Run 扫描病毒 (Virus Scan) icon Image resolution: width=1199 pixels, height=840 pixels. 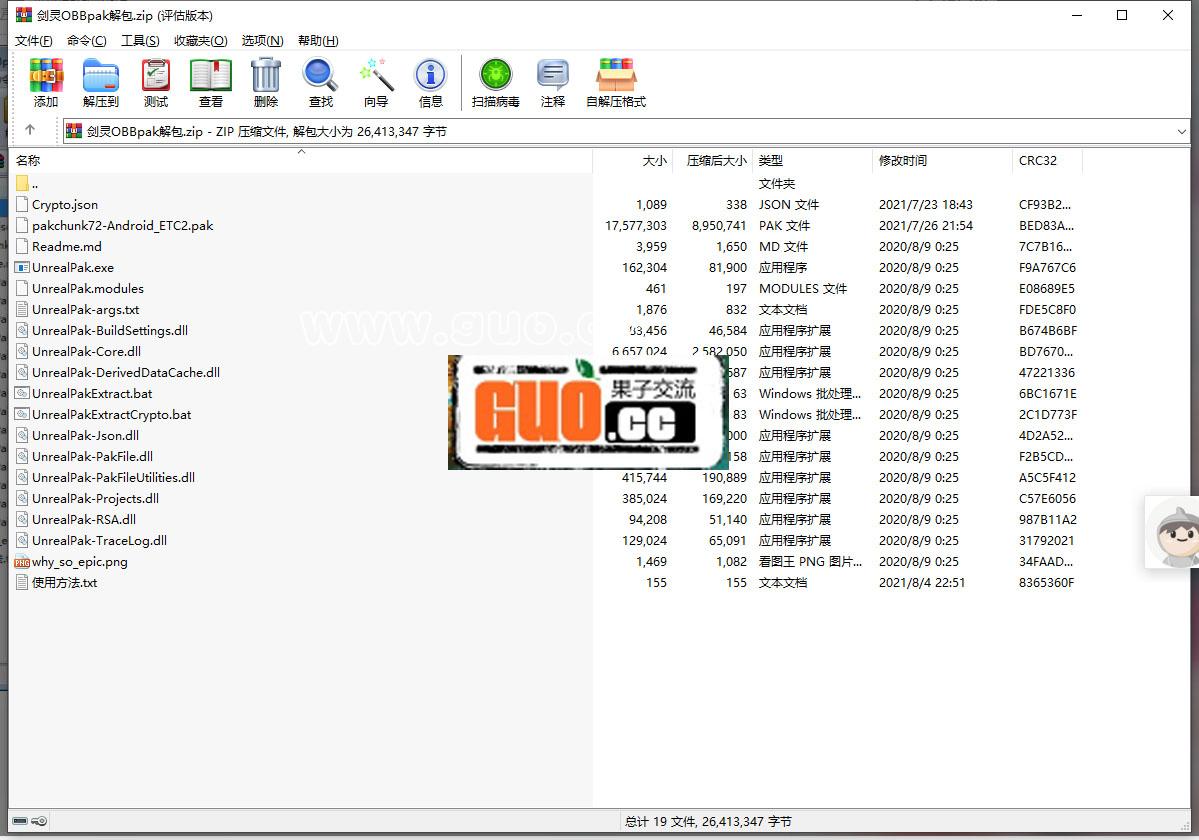tap(495, 76)
